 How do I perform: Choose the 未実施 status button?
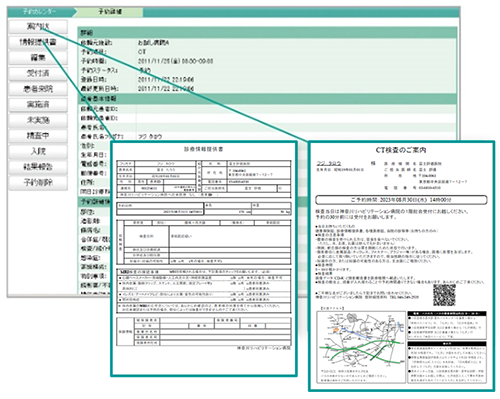pyautogui.click(x=38, y=120)
